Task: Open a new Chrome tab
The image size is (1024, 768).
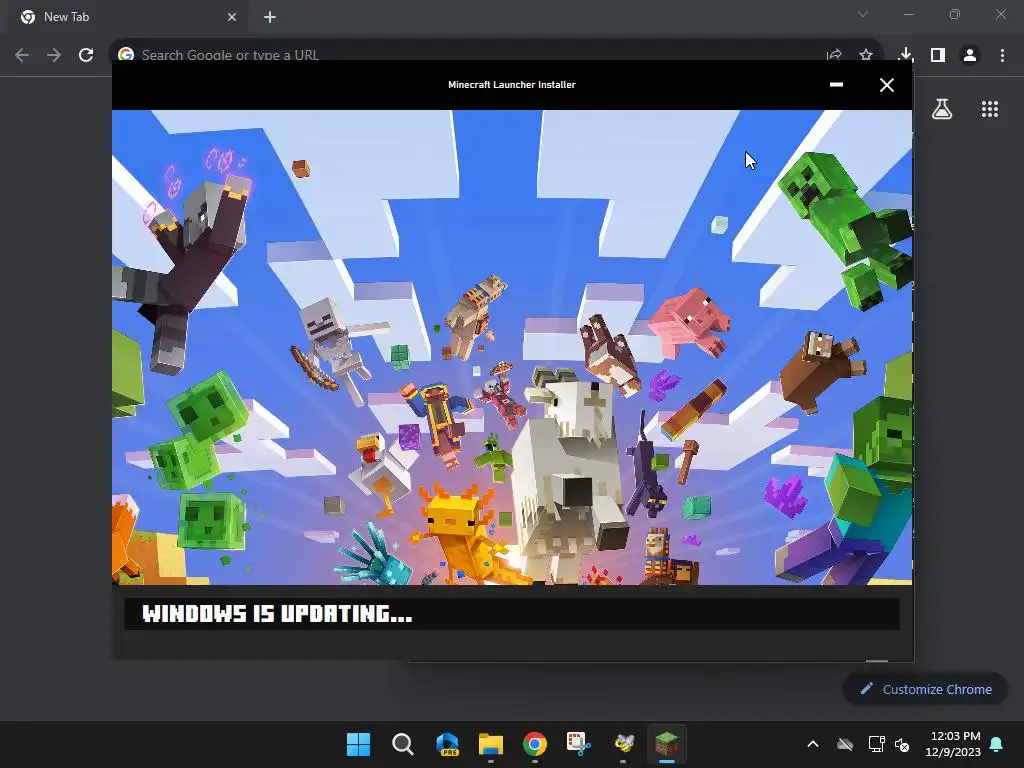Action: pos(270,17)
